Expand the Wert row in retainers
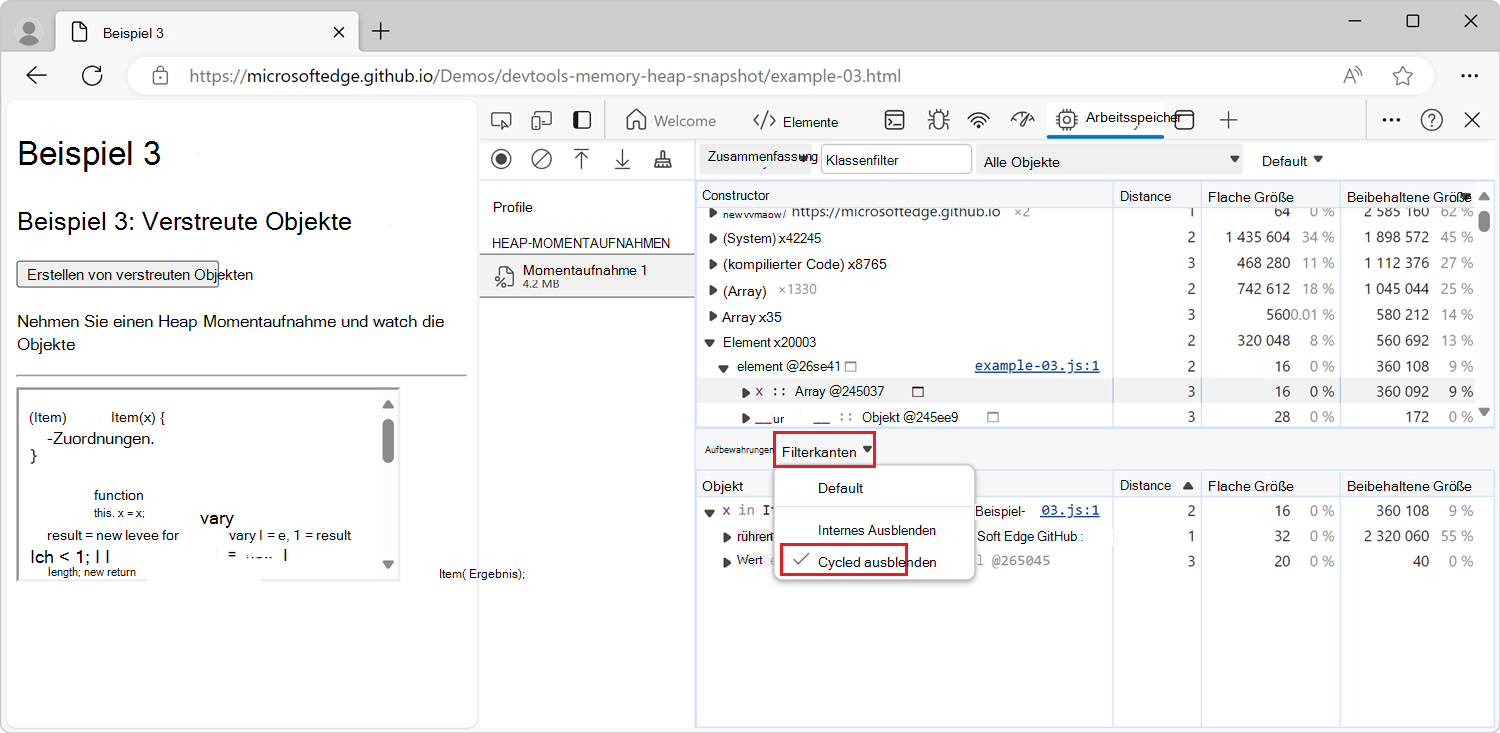The image size is (1500, 733). tap(728, 561)
